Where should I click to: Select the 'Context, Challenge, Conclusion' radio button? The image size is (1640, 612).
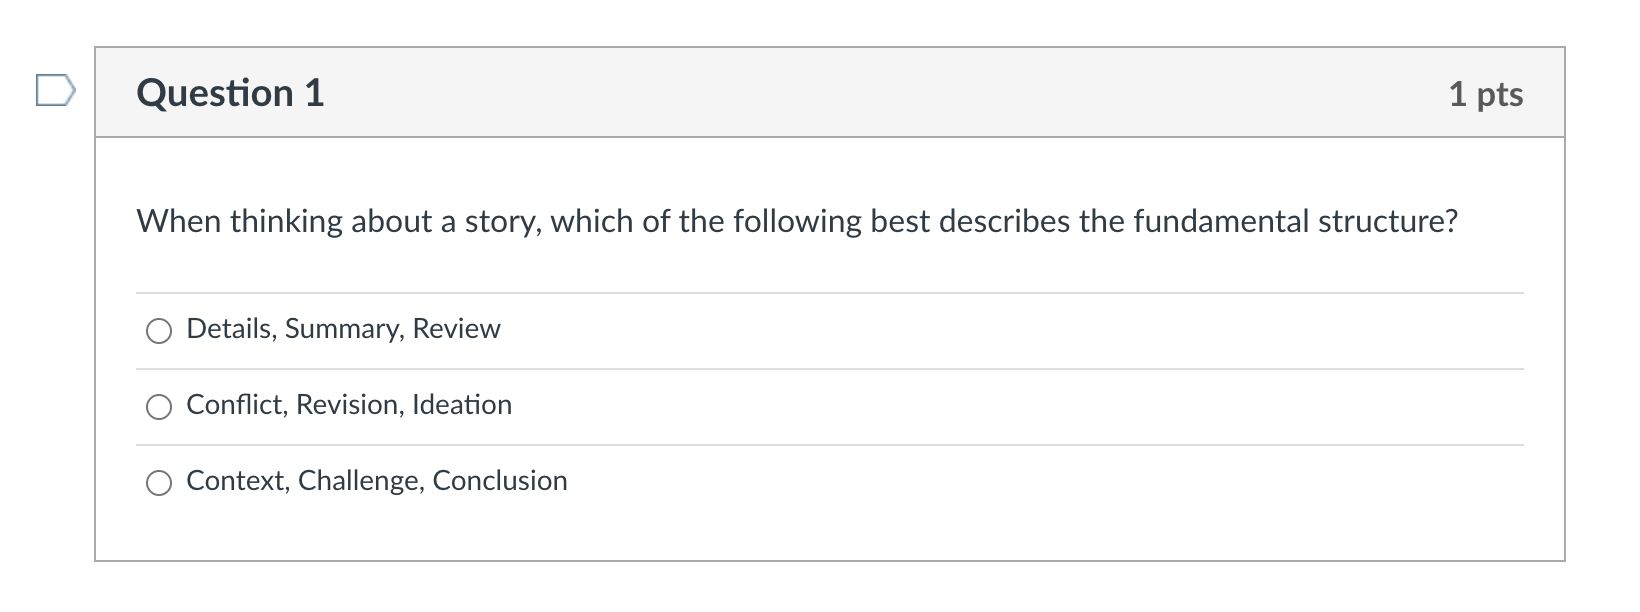coord(158,482)
